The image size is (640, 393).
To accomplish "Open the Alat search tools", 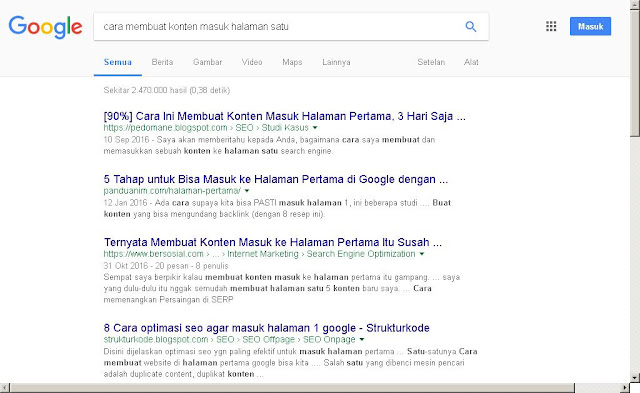I will [471, 62].
